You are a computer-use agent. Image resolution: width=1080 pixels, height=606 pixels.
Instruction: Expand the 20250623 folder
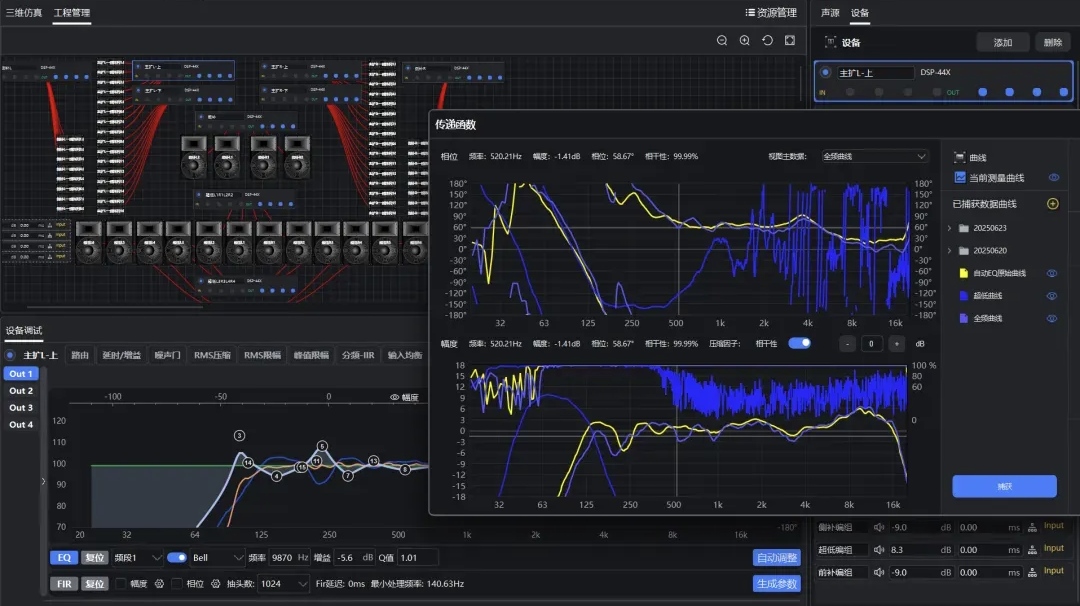(950, 228)
